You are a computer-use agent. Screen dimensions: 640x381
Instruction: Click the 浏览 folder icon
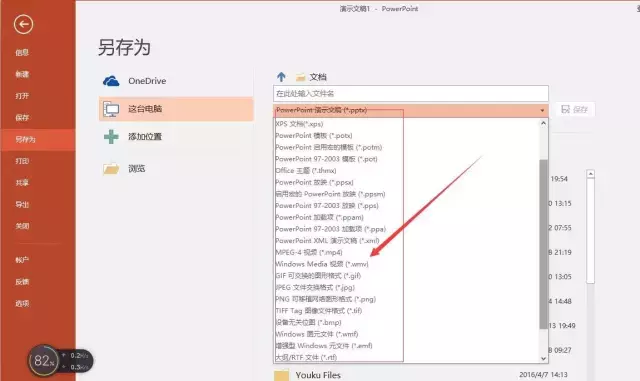pyautogui.click(x=111, y=168)
